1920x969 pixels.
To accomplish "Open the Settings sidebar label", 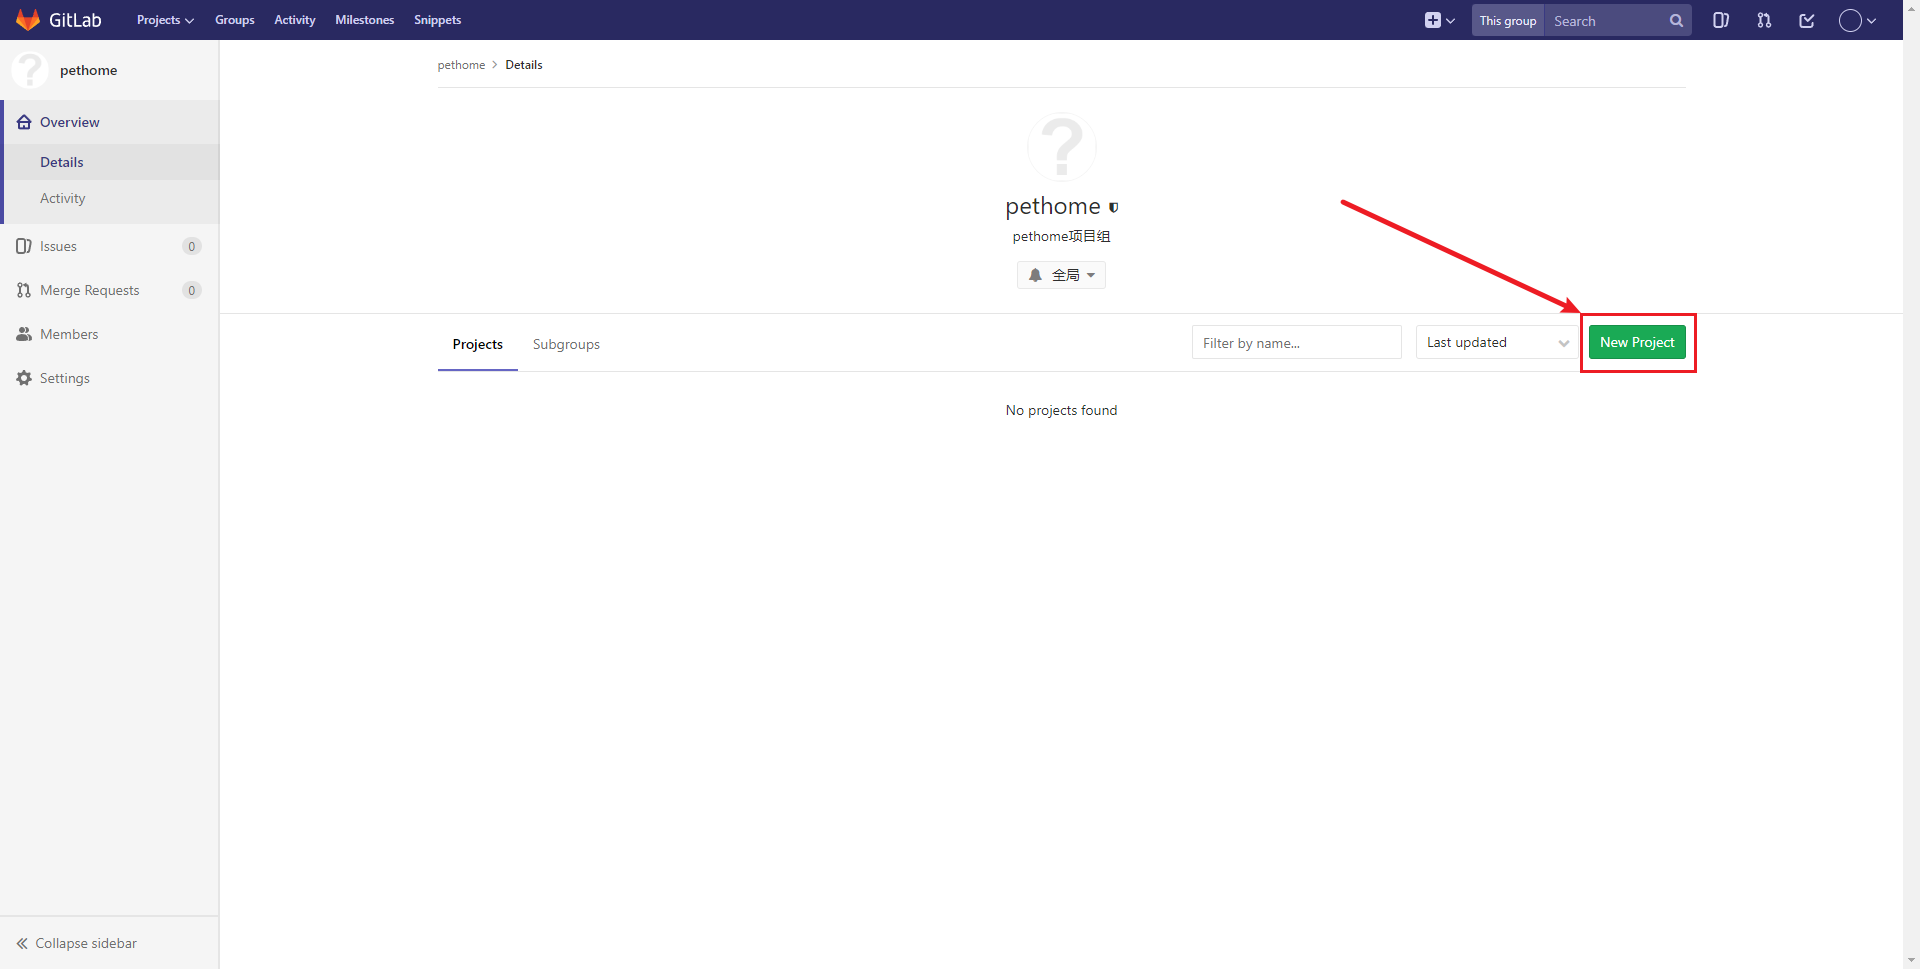I will (65, 378).
